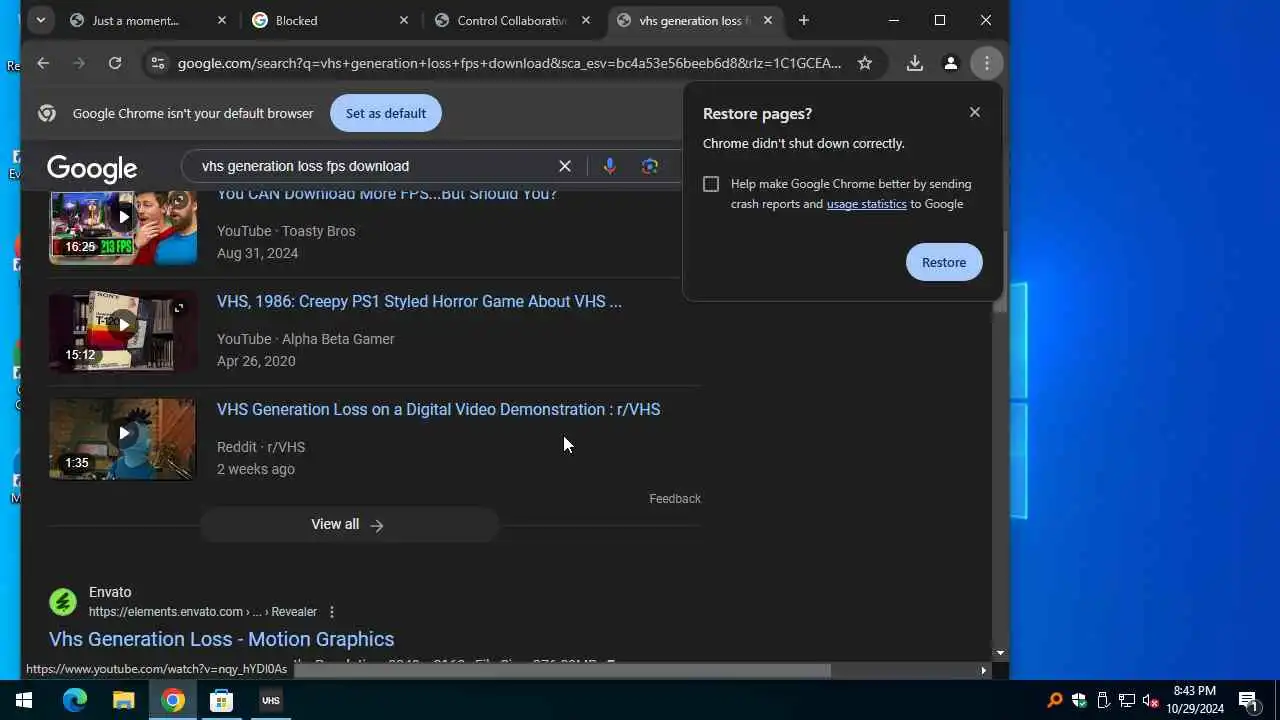Image resolution: width=1280 pixels, height=720 pixels.
Task: Click the Google search input field
Action: 370,166
